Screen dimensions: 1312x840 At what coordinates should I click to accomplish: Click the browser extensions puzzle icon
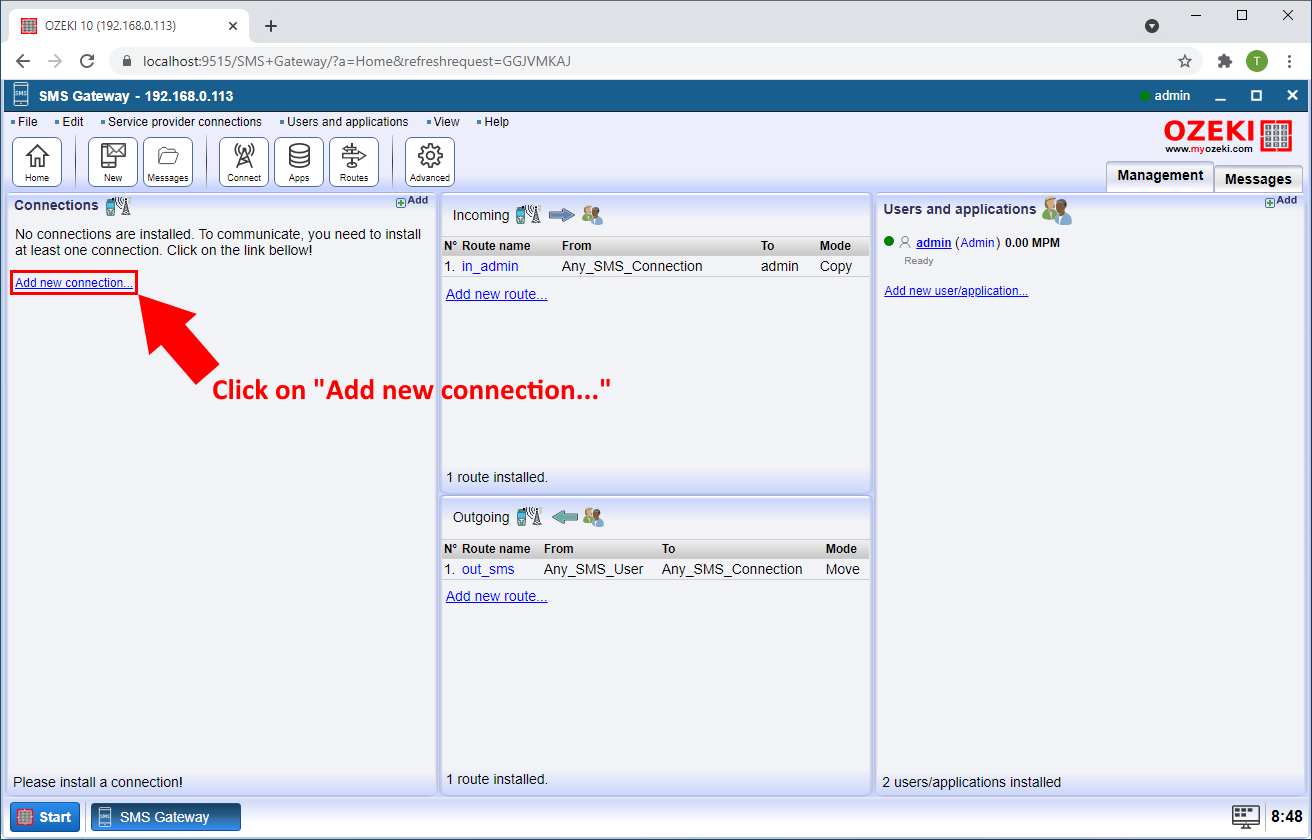[1224, 61]
